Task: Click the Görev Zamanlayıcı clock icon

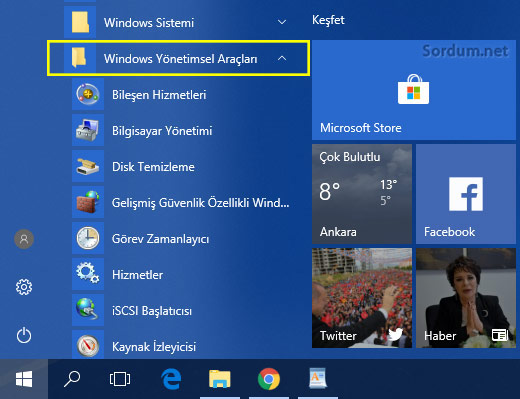Action: [88, 238]
